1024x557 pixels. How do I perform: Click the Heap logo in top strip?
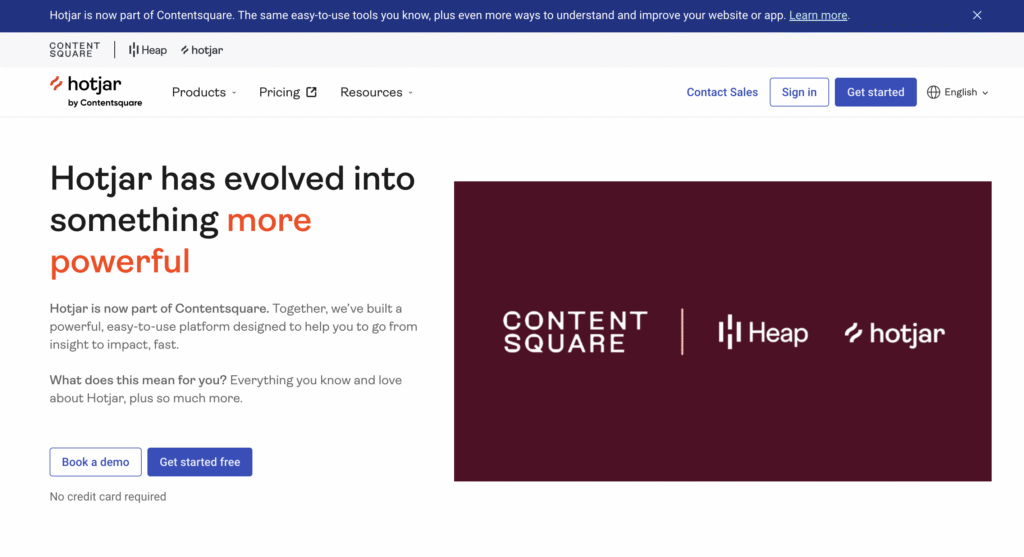click(x=148, y=50)
